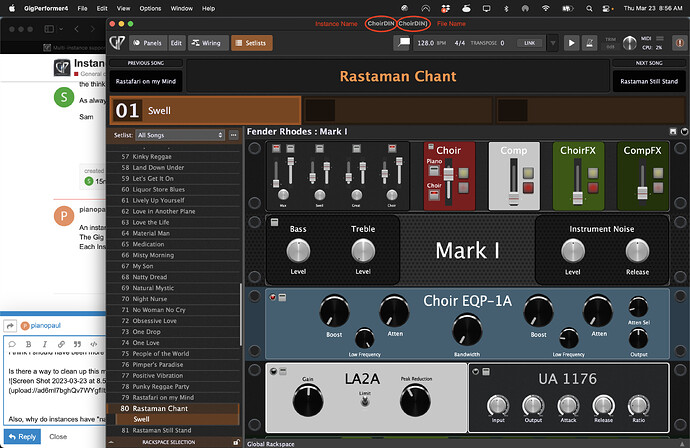Select song 71 No Woman No Cry

point(174,310)
